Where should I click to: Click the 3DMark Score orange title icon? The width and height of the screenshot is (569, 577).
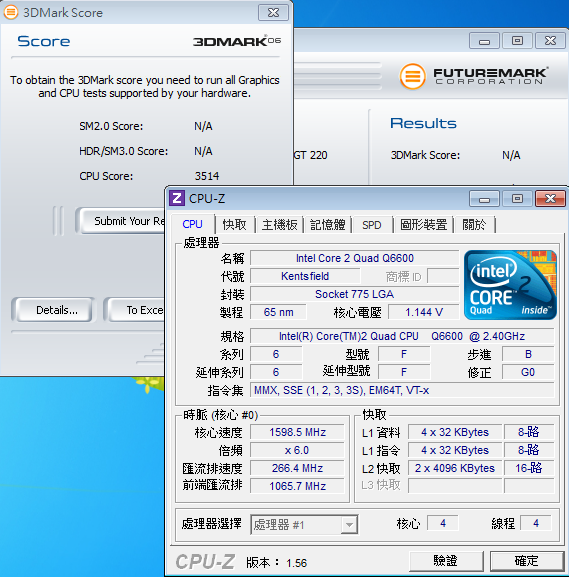click(11, 13)
